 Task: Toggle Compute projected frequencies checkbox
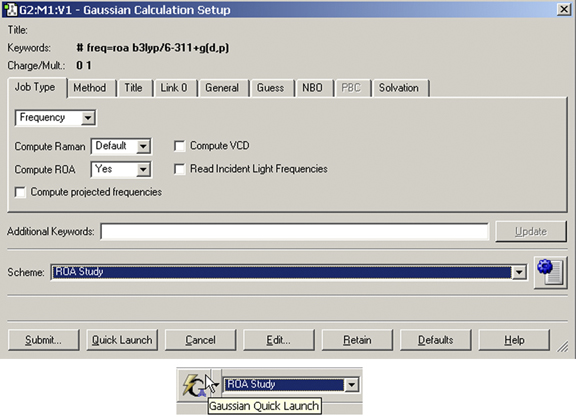click(x=20, y=192)
